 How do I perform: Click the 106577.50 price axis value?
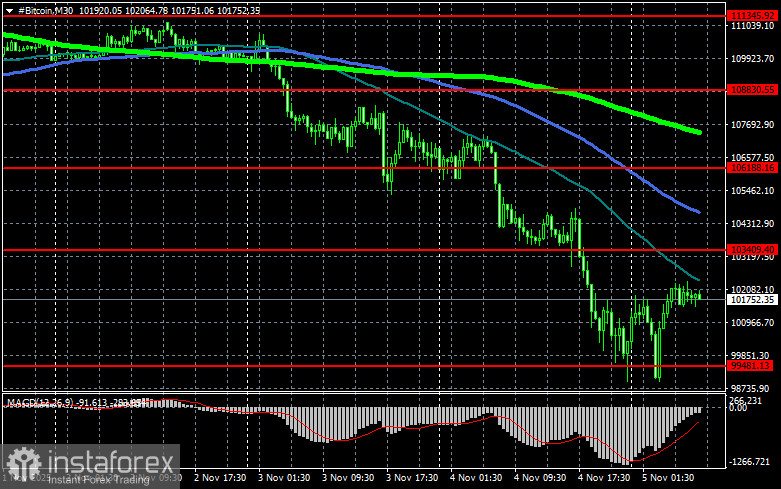coord(752,158)
